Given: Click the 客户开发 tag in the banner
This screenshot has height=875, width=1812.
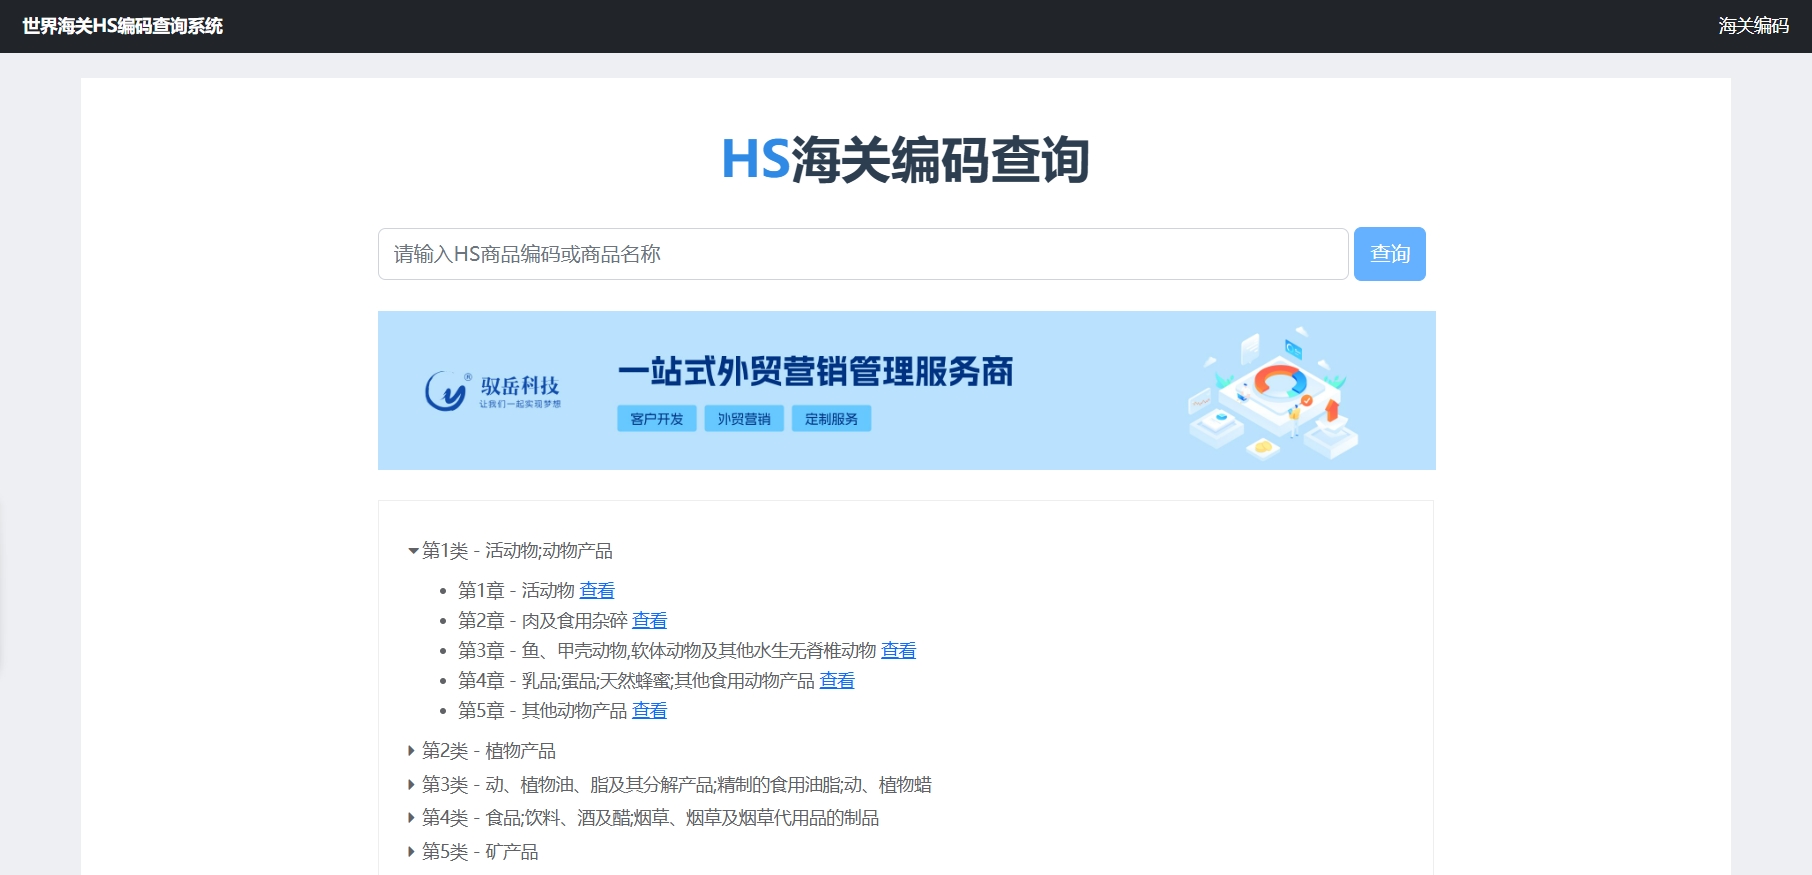Looking at the screenshot, I should click(656, 419).
